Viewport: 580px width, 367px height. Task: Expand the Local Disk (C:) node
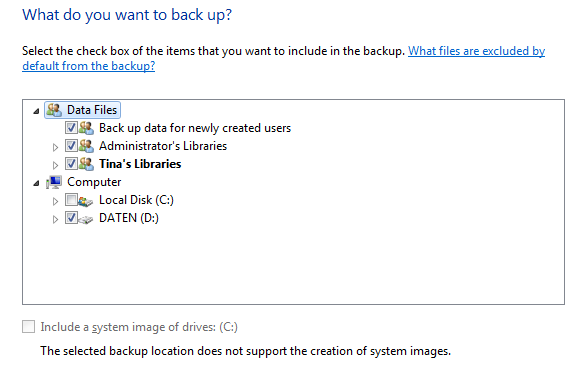coord(55,201)
